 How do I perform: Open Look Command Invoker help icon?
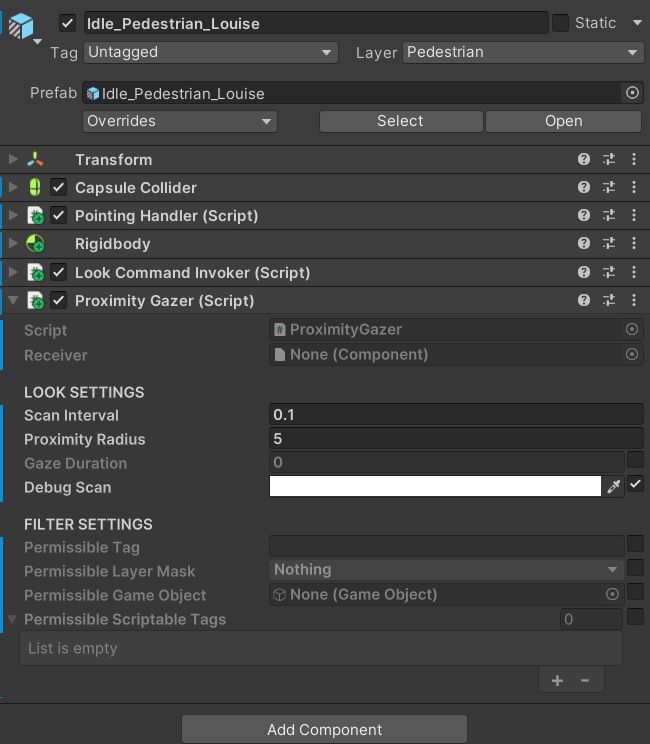click(x=584, y=272)
